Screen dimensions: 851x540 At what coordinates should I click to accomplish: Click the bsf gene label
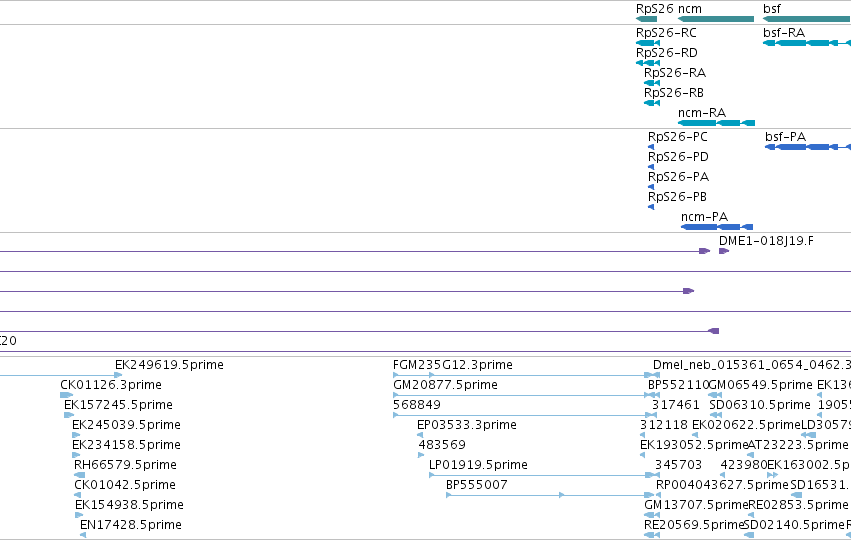(772, 9)
